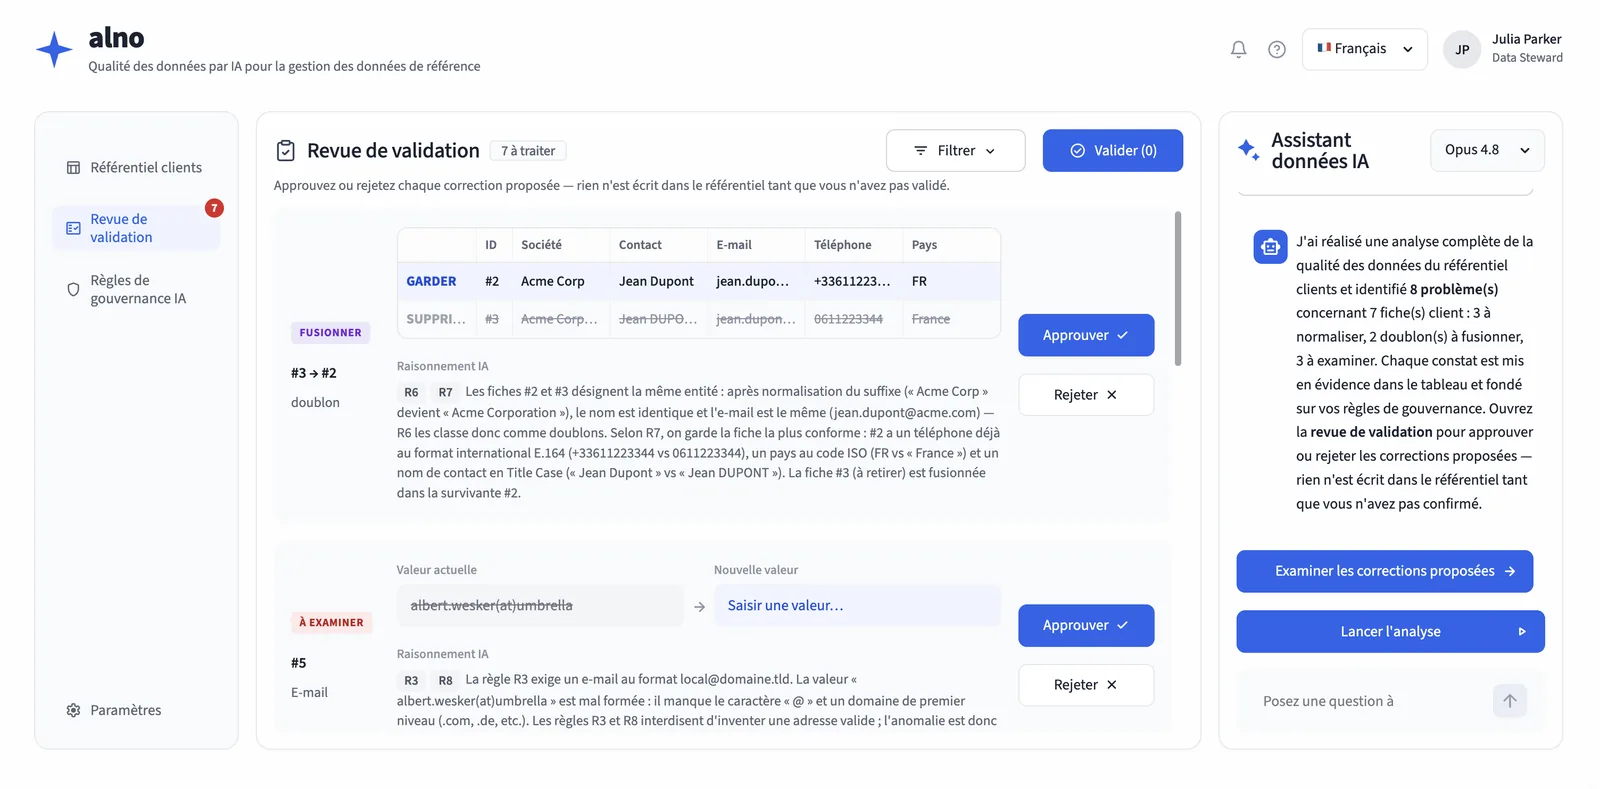
Task: Open the help question mark icon
Action: coord(1277,49)
